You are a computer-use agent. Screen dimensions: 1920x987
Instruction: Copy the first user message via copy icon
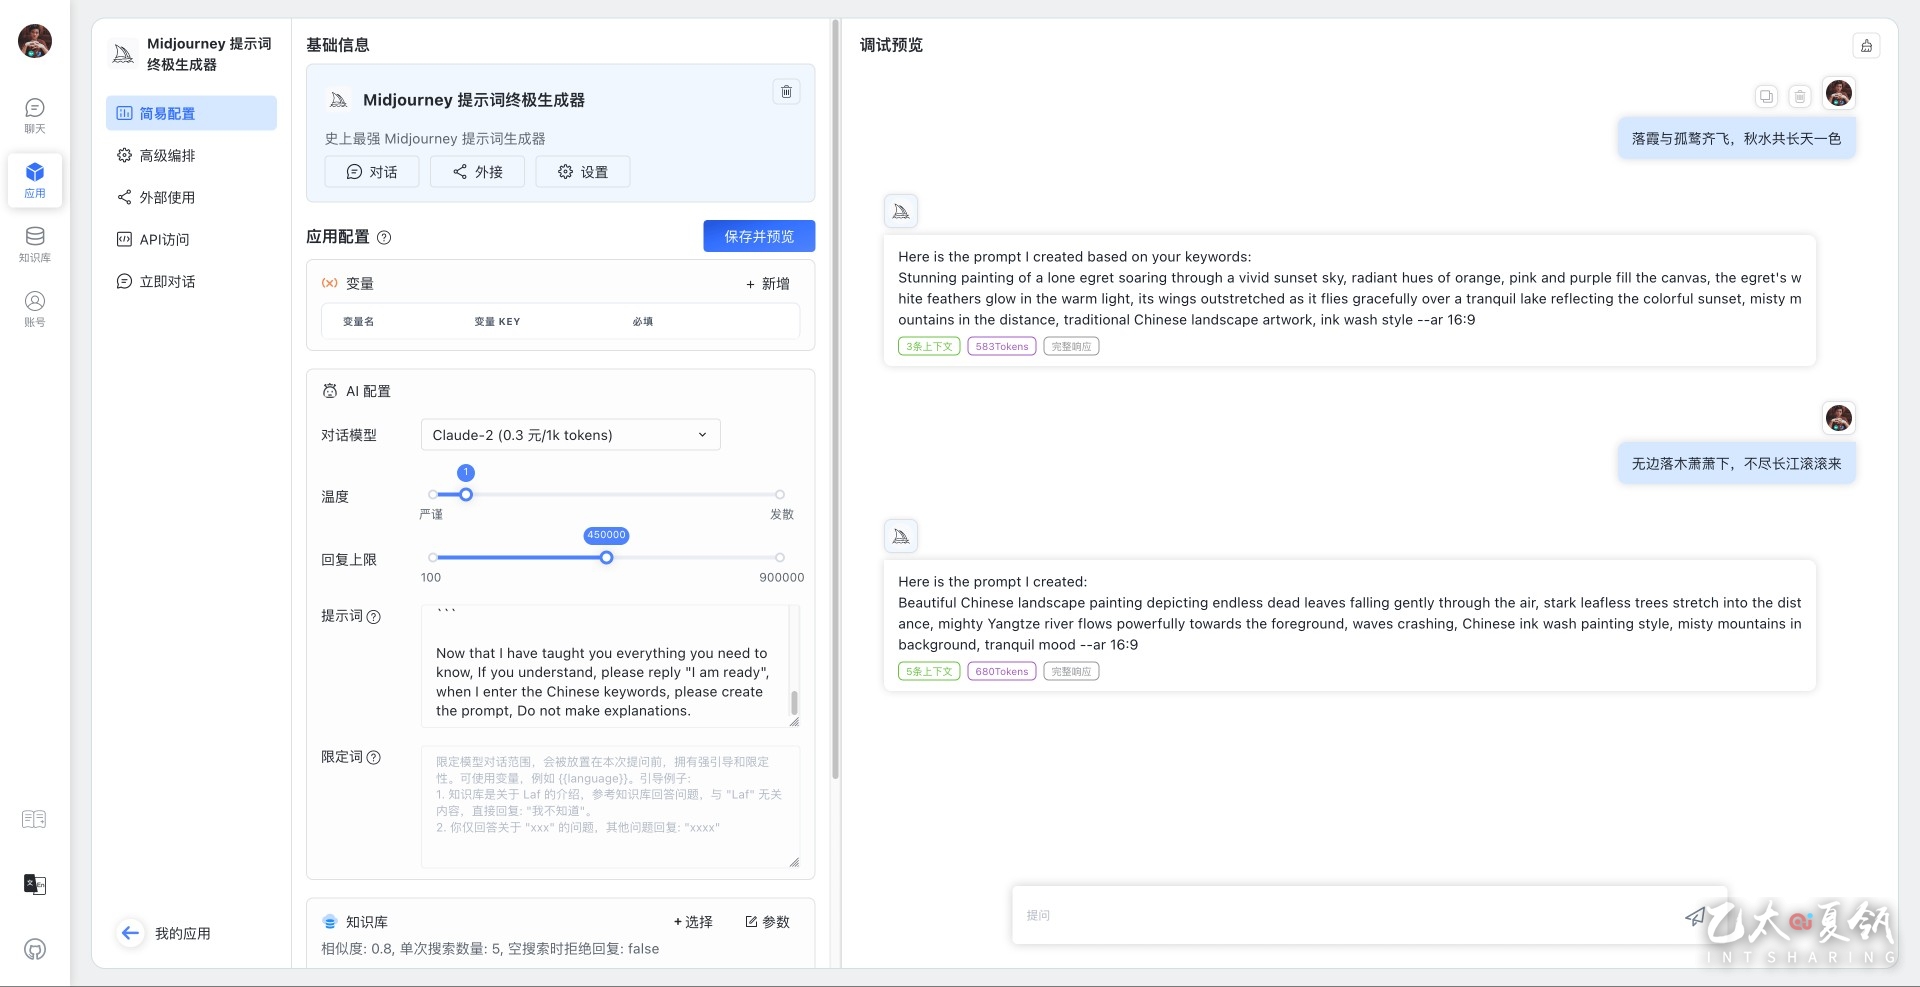point(1766,97)
